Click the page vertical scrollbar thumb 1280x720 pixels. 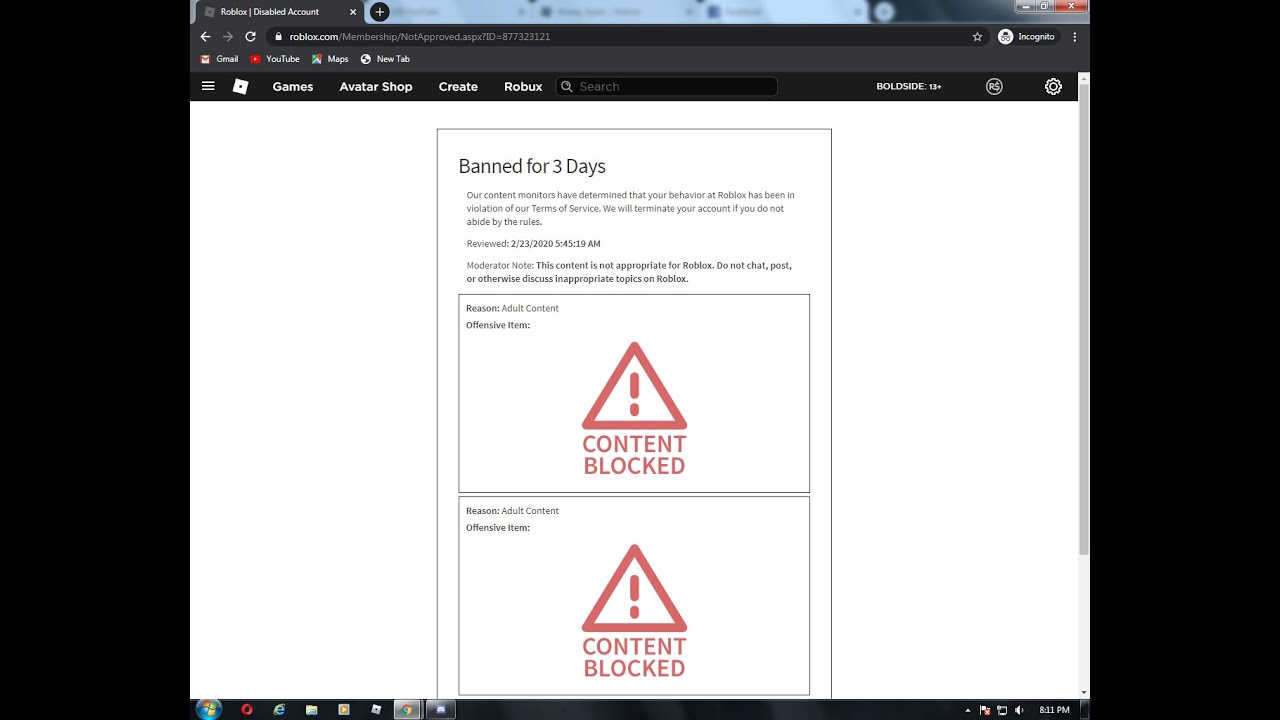(x=1084, y=320)
